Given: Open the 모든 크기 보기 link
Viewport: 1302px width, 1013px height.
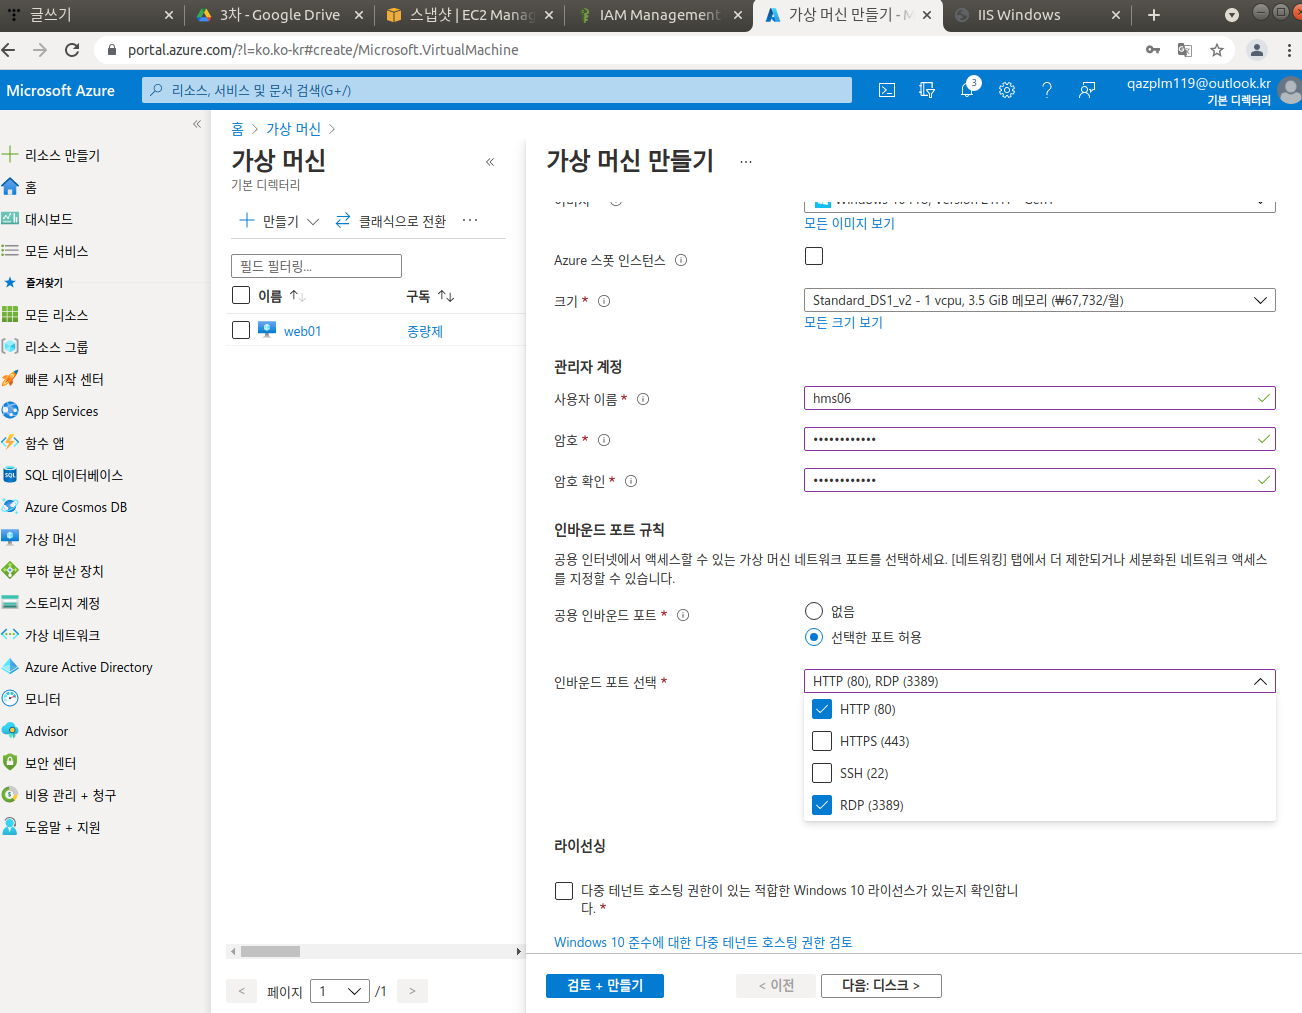Looking at the screenshot, I should click(843, 322).
